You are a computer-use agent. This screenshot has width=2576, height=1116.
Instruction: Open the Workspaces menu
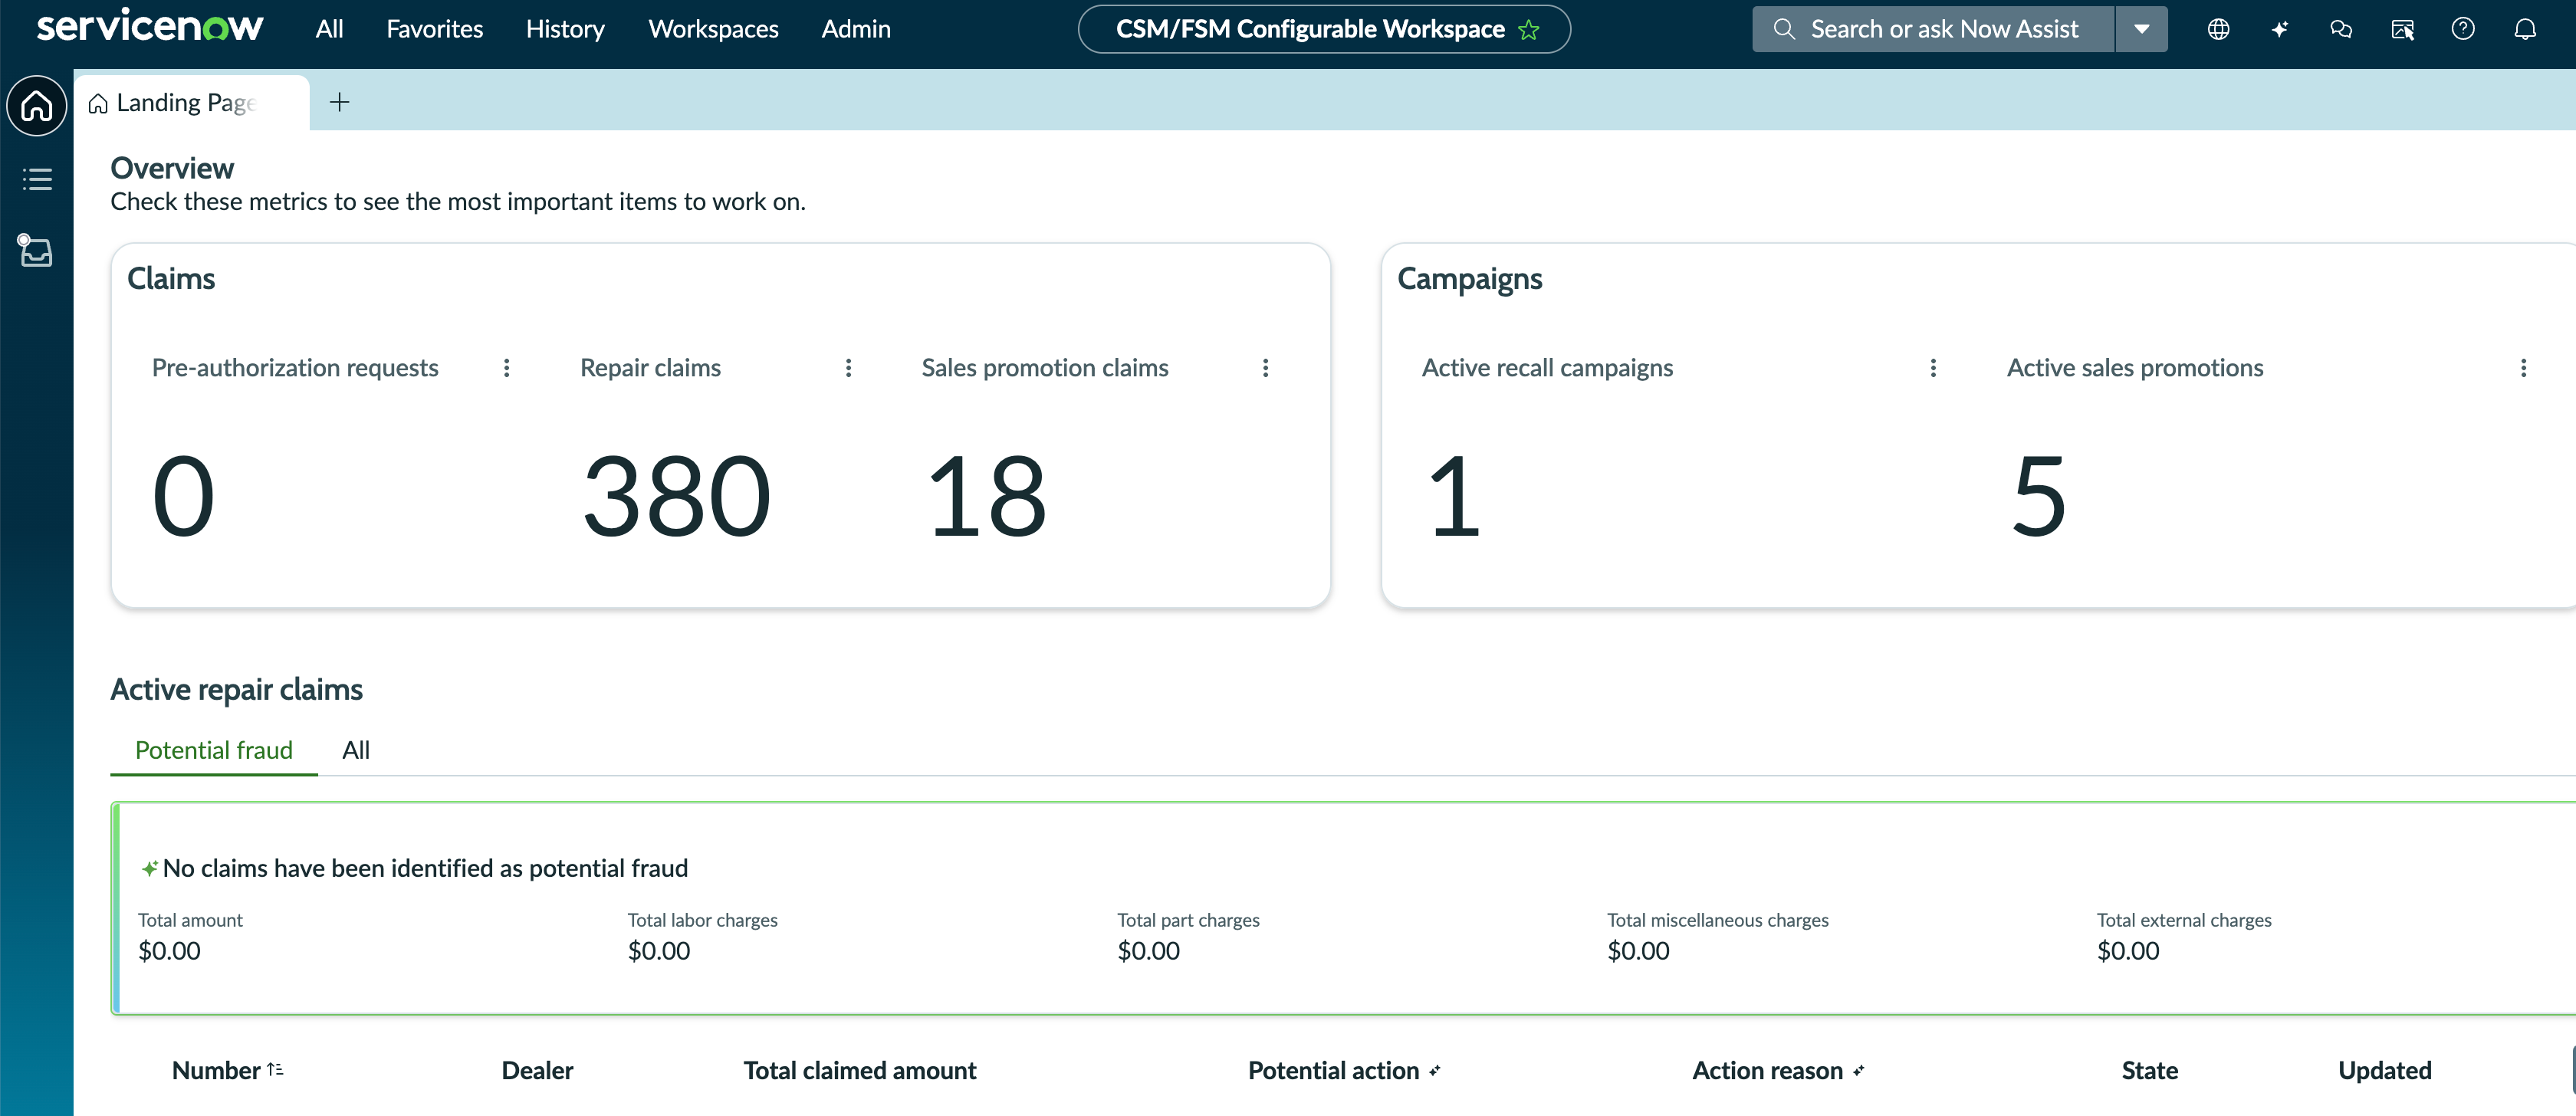click(713, 29)
